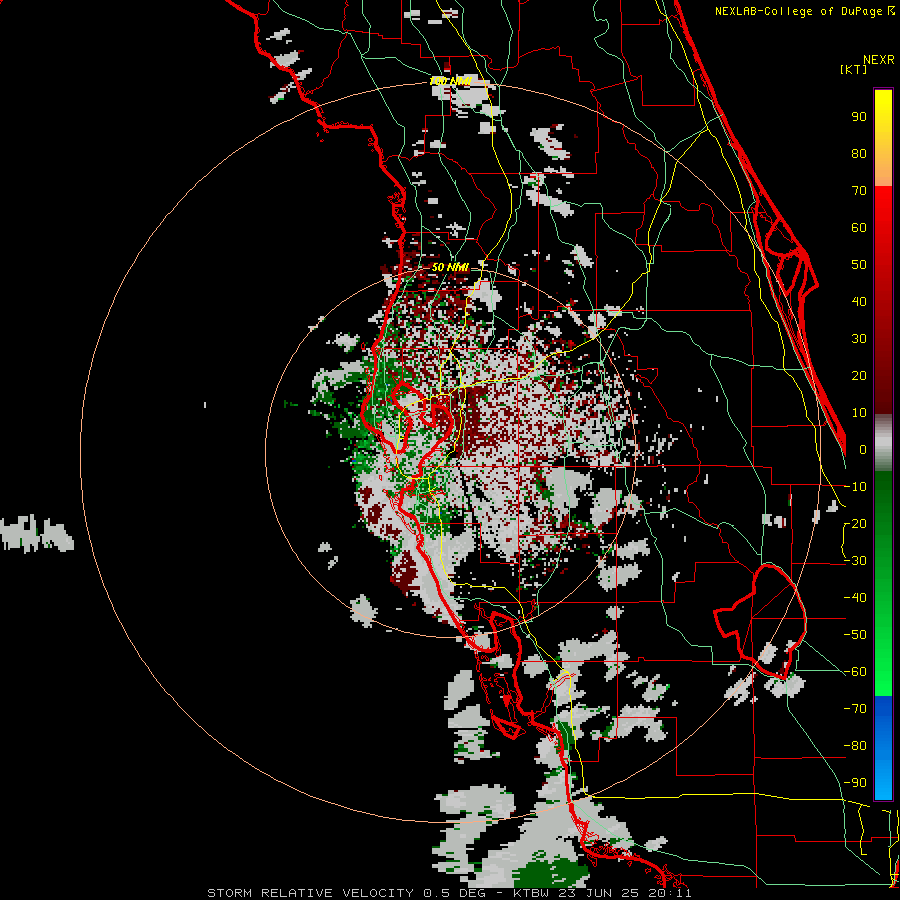Click the -30 scale value
This screenshot has width=900, height=900.
point(855,561)
